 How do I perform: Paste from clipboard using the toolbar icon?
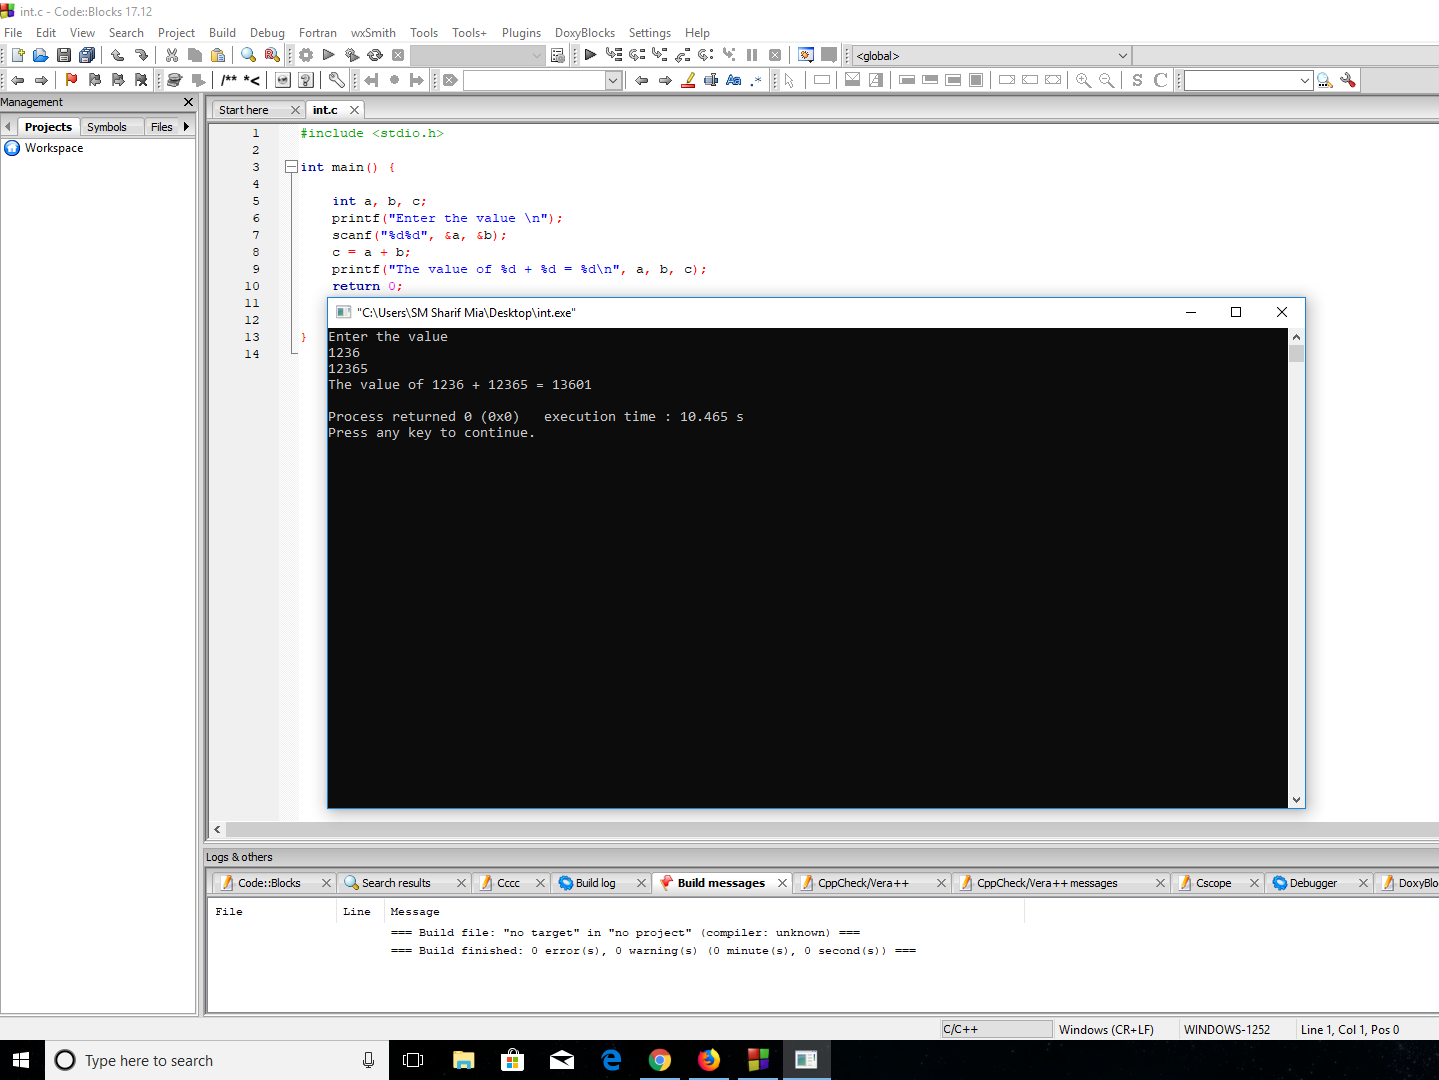(x=218, y=55)
